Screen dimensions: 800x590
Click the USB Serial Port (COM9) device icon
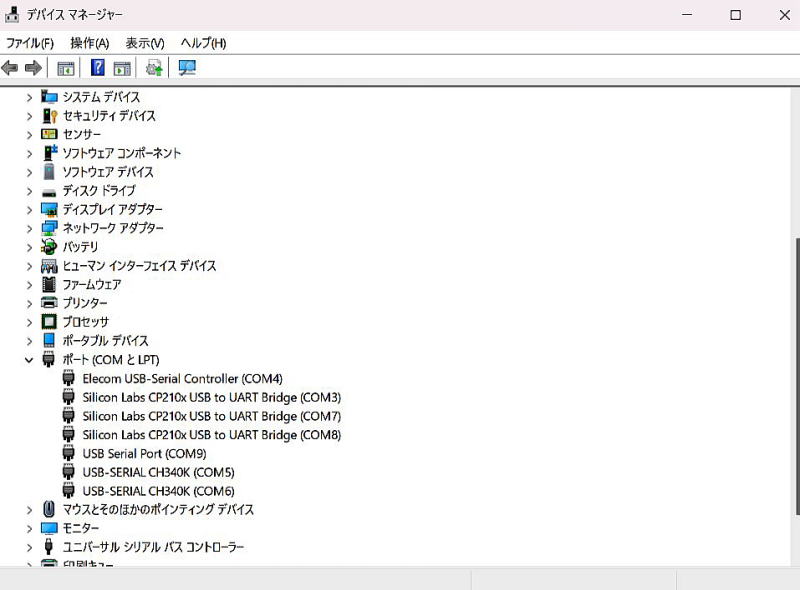tap(69, 454)
